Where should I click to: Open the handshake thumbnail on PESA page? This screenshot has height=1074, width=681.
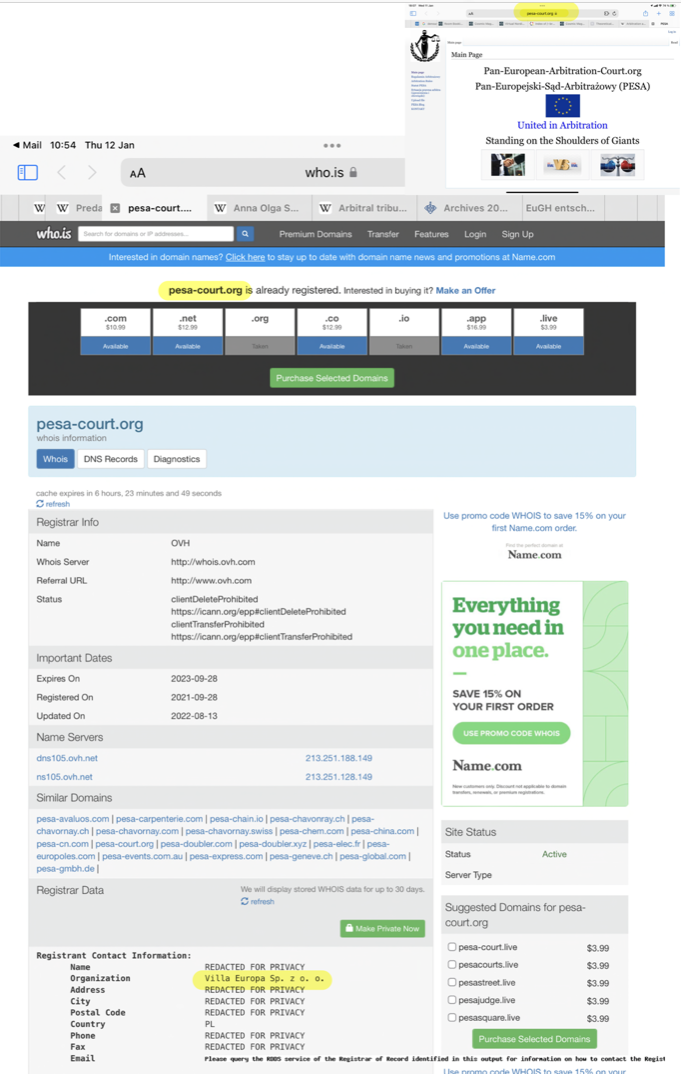click(508, 165)
